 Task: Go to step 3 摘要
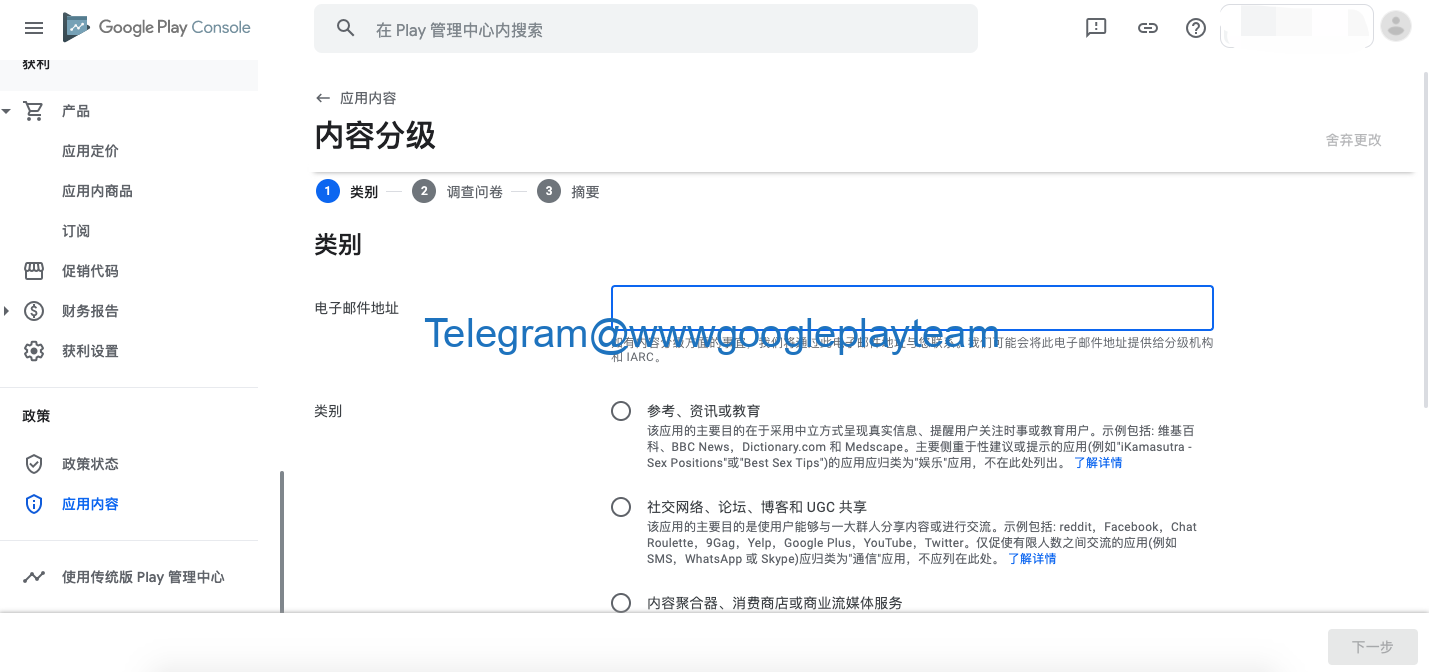568,191
